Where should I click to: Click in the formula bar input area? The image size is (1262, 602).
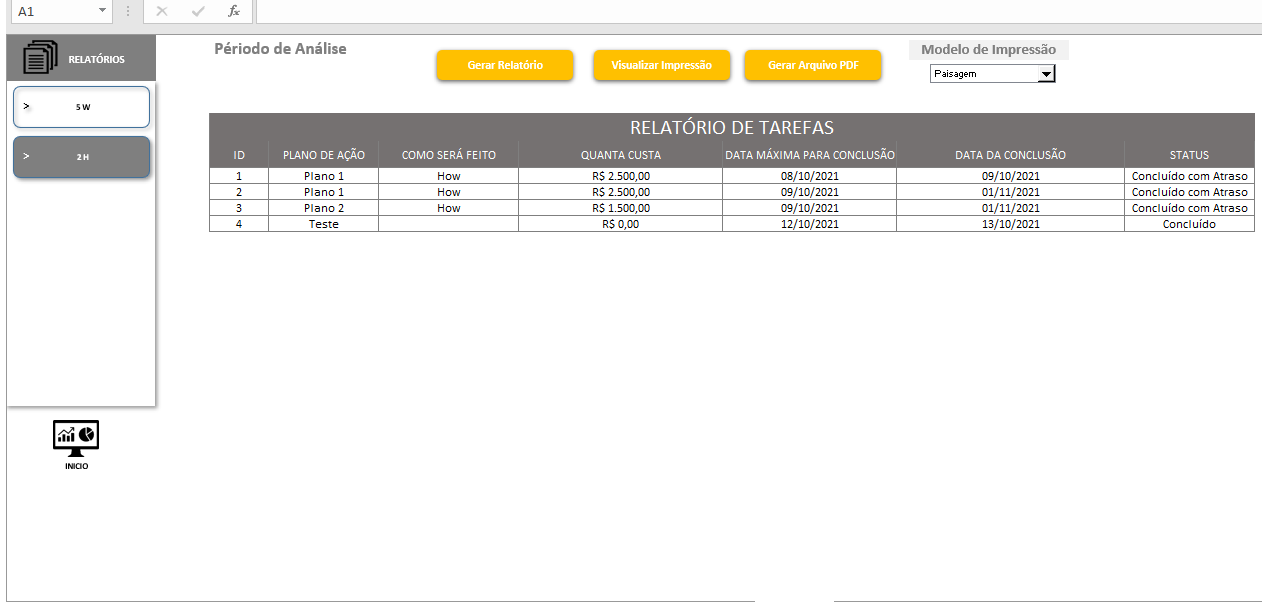click(x=750, y=11)
